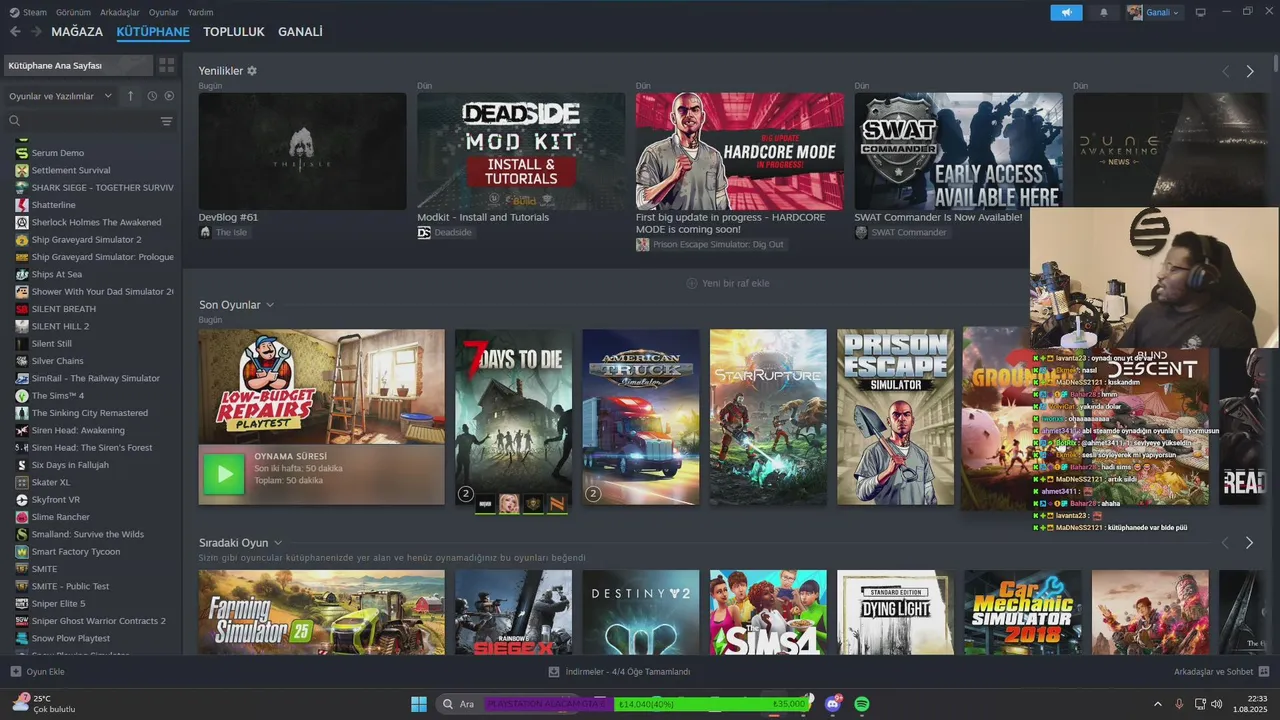Open Arkadaşlar ve Sohbet
This screenshot has width=1280, height=720.
[x=1222, y=672]
